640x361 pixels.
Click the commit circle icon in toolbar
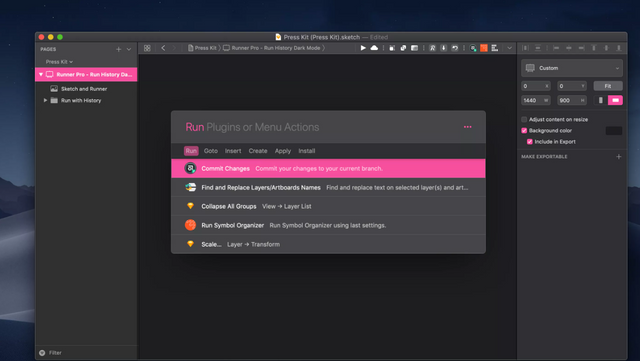(x=473, y=48)
